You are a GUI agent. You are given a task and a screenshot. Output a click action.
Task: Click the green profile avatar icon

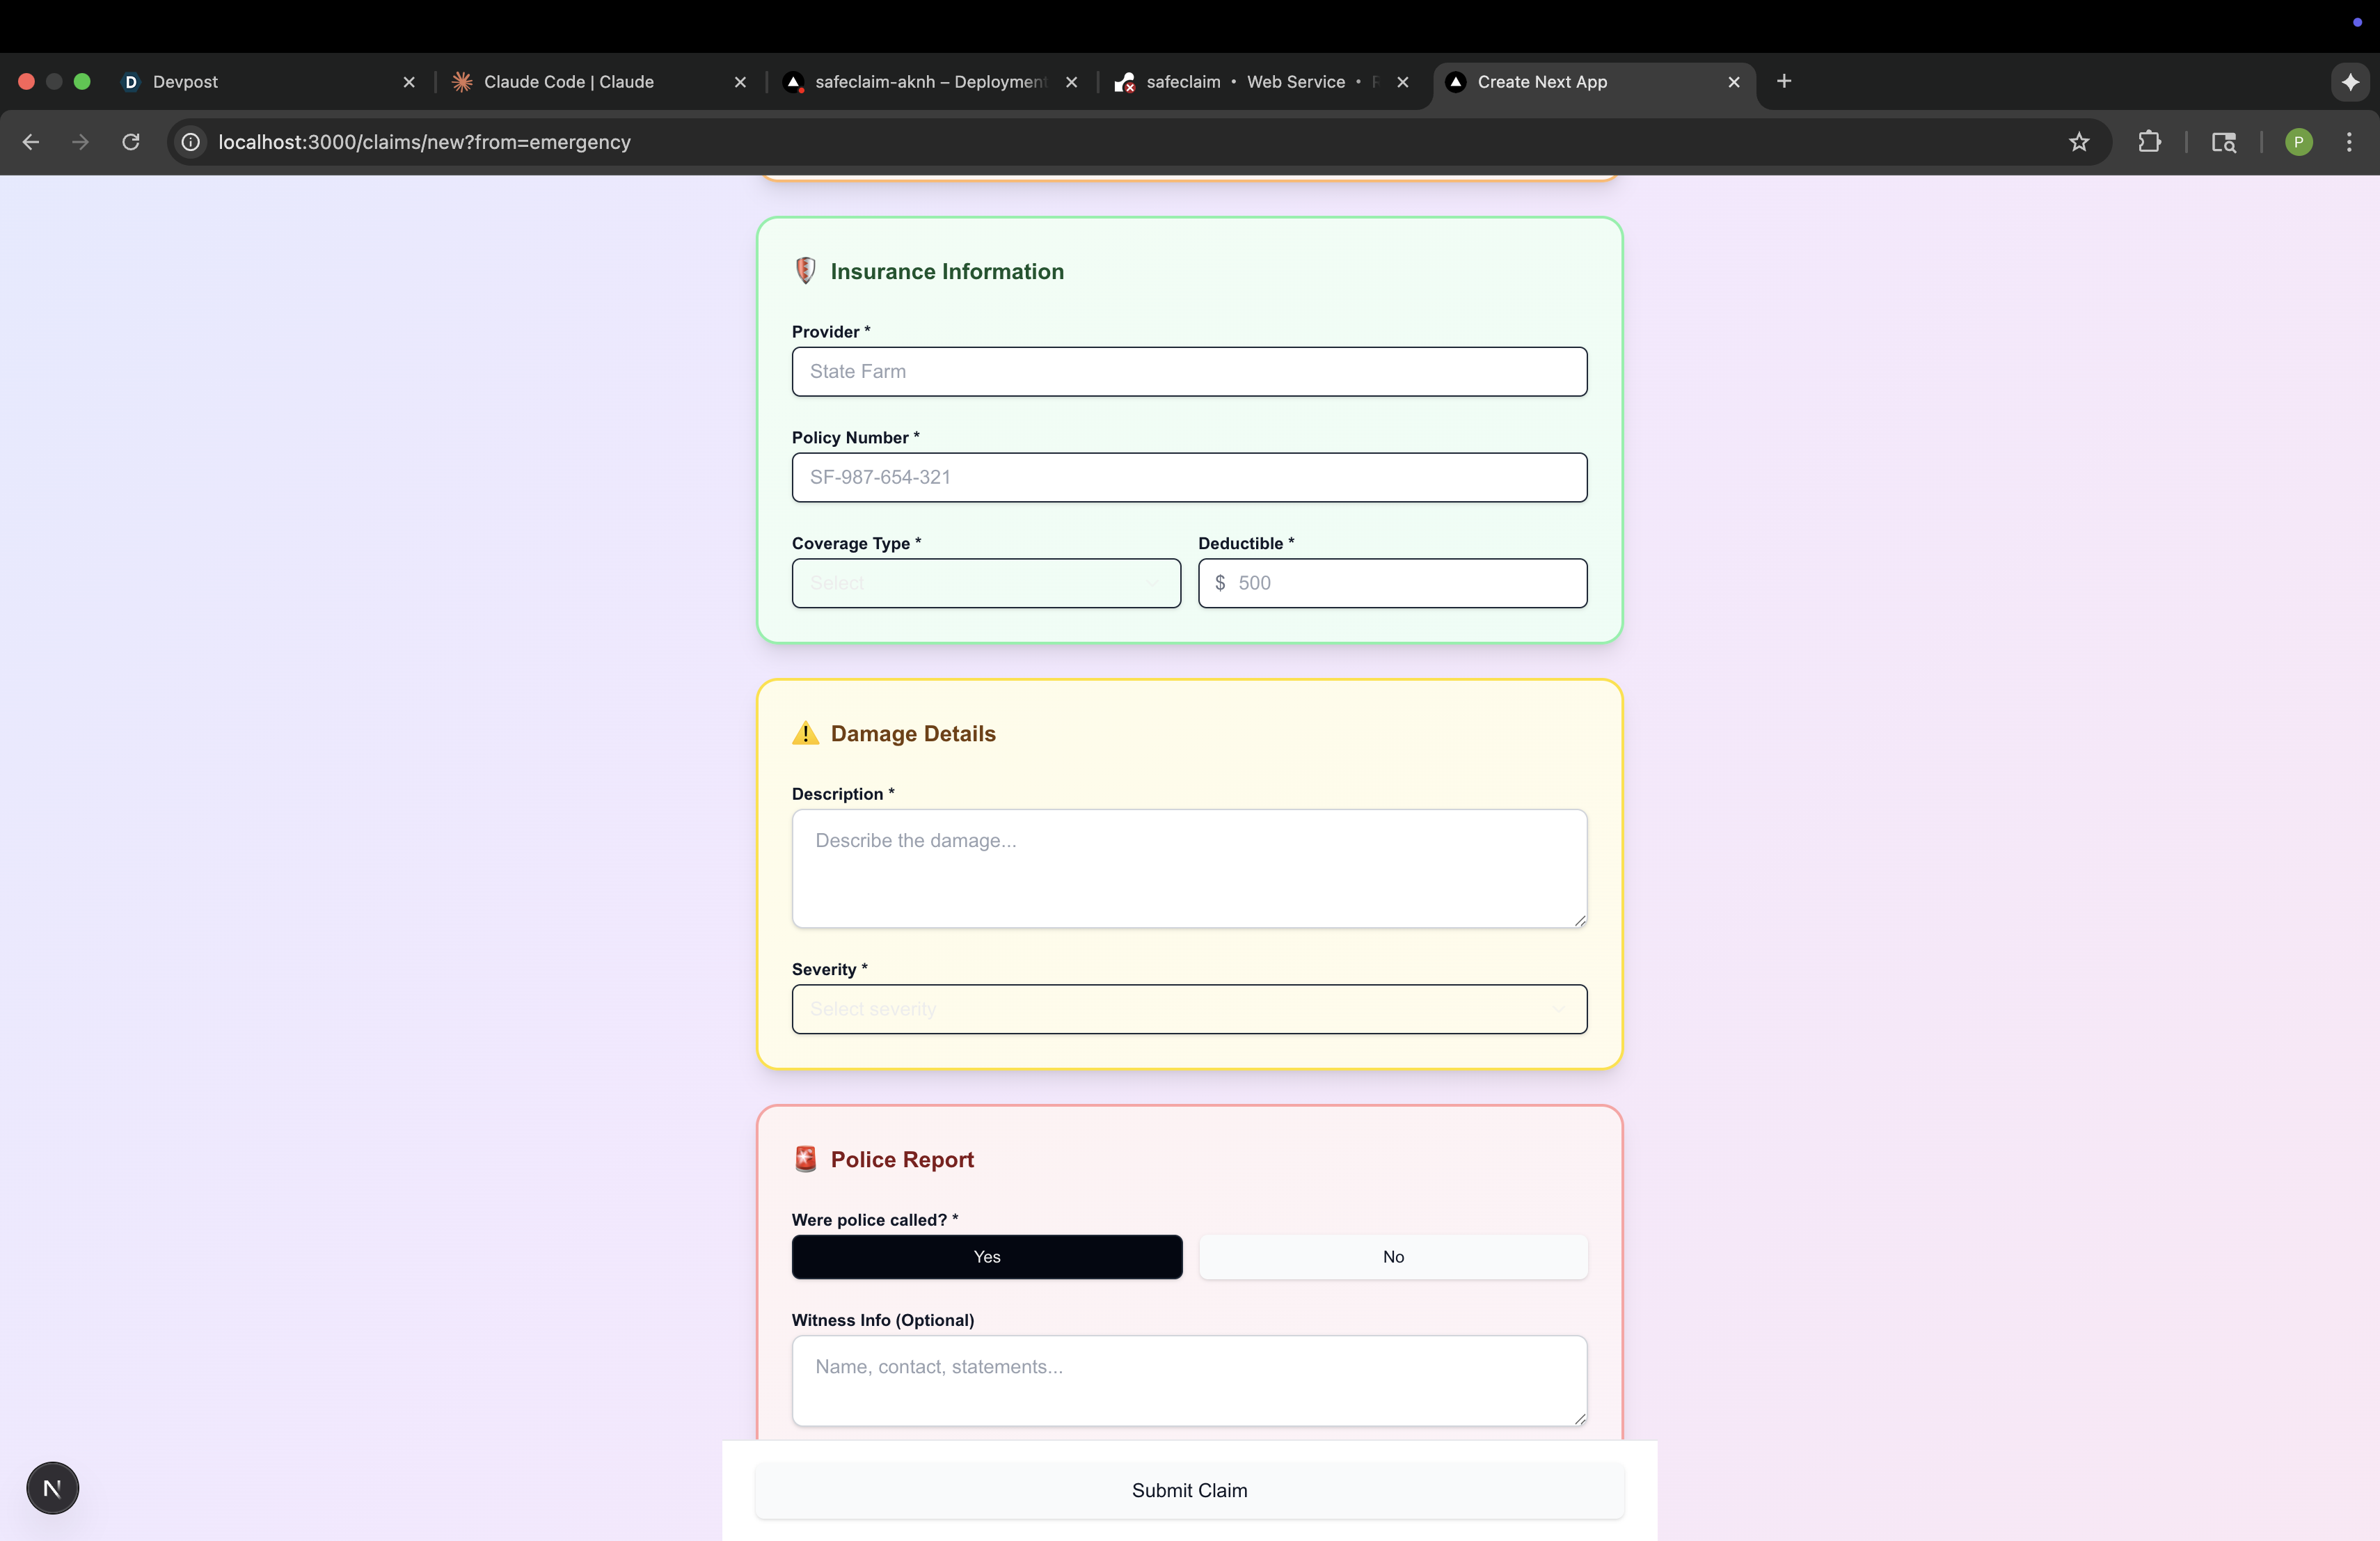tap(2298, 142)
